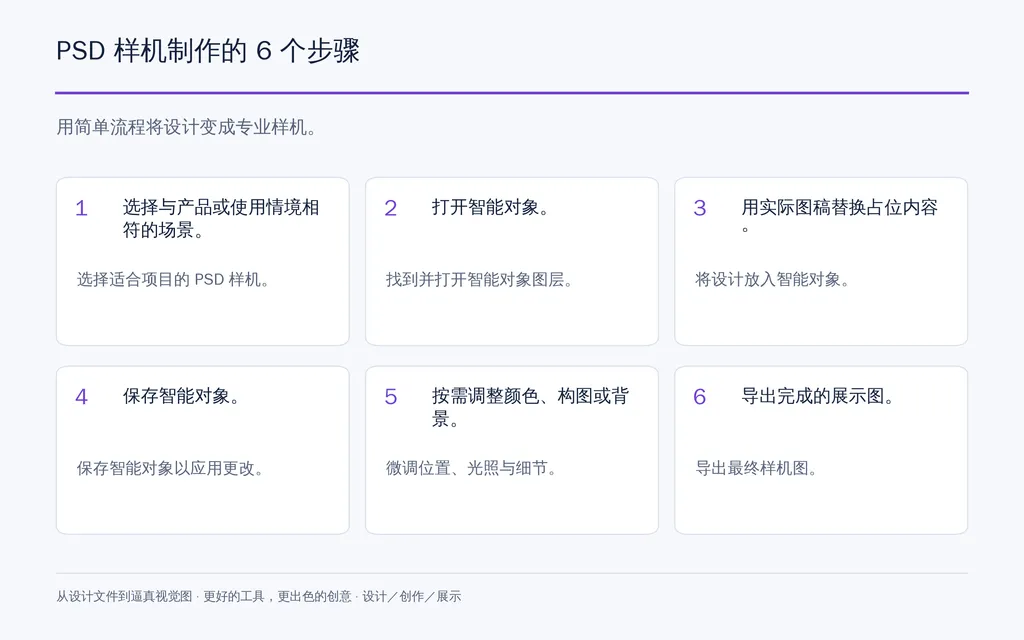The width and height of the screenshot is (1024, 640).
Task: Click step number 5 in the fifth card
Action: pyautogui.click(x=391, y=397)
